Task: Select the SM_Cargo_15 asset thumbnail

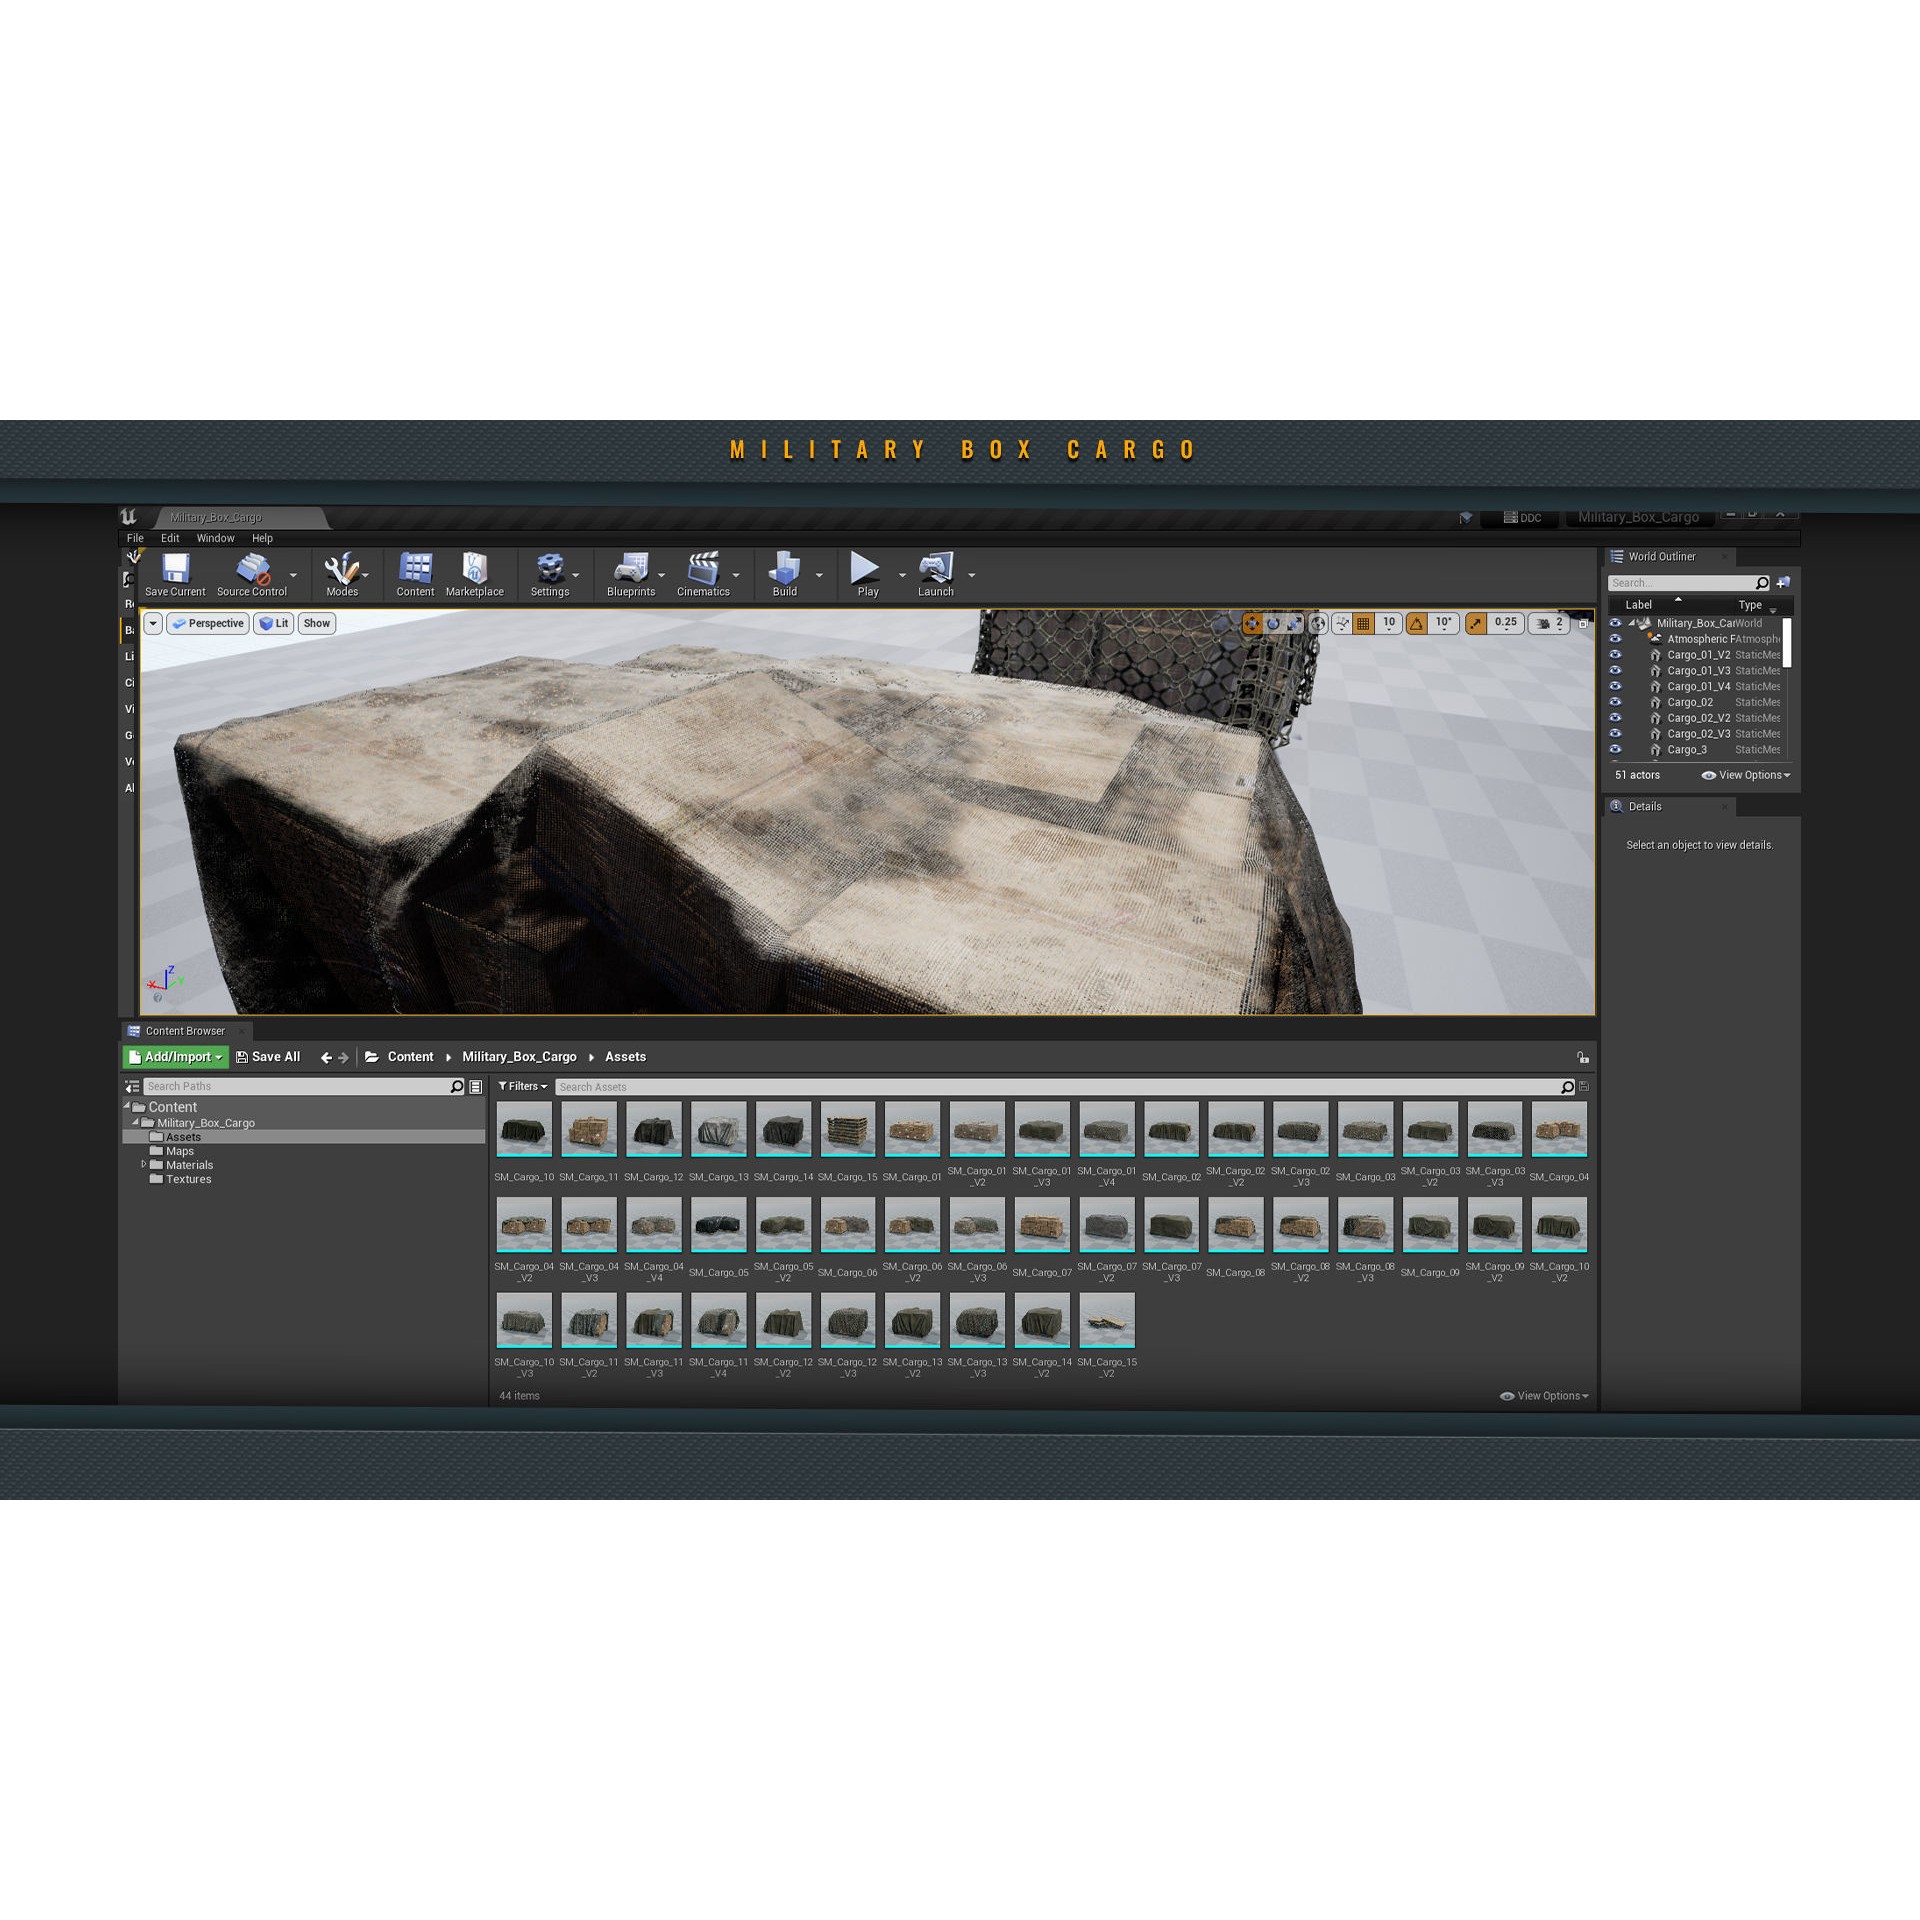Action: point(848,1129)
